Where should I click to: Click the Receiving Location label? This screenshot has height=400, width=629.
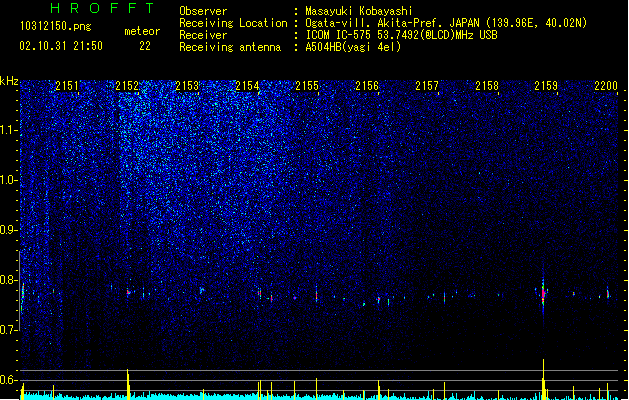coord(233,23)
